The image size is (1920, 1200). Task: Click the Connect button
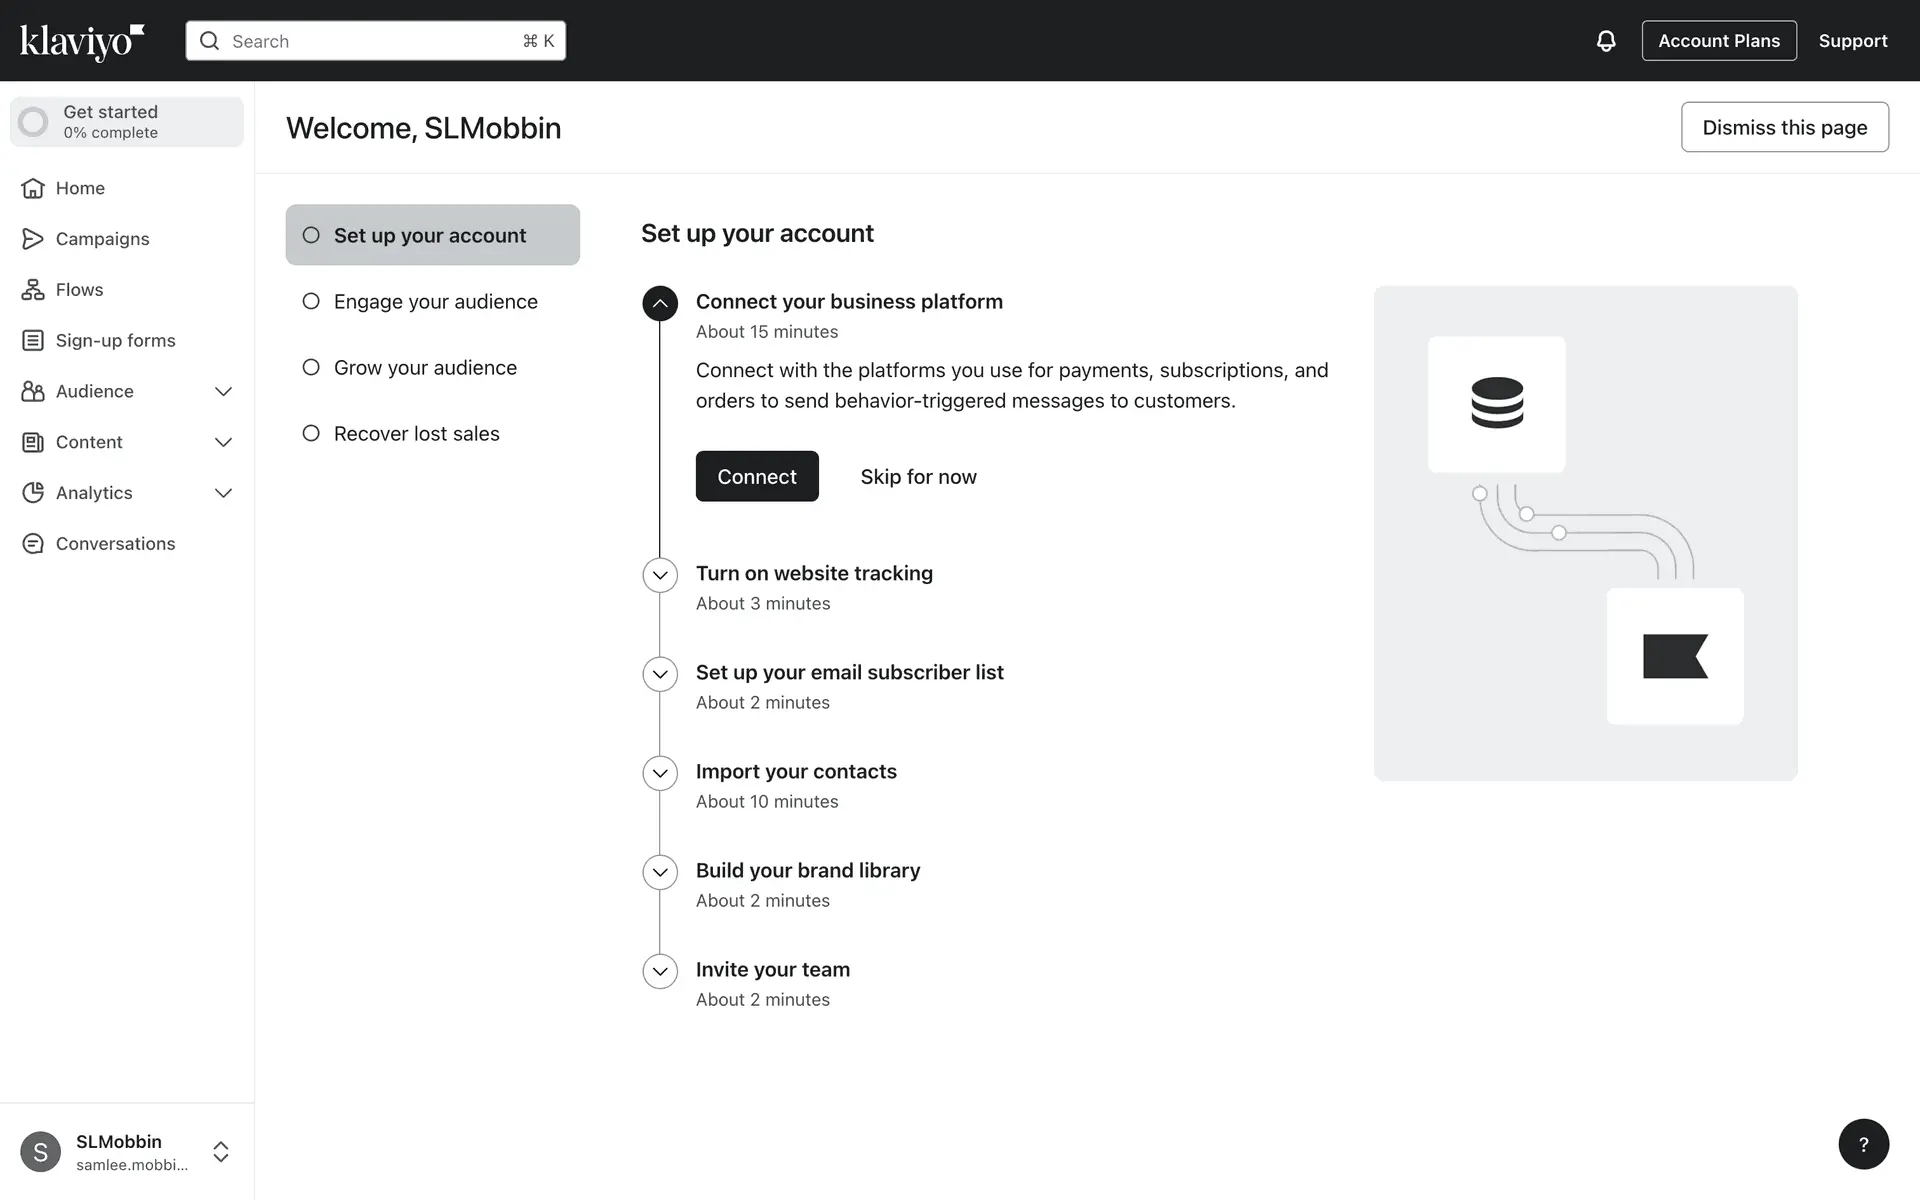coord(757,477)
